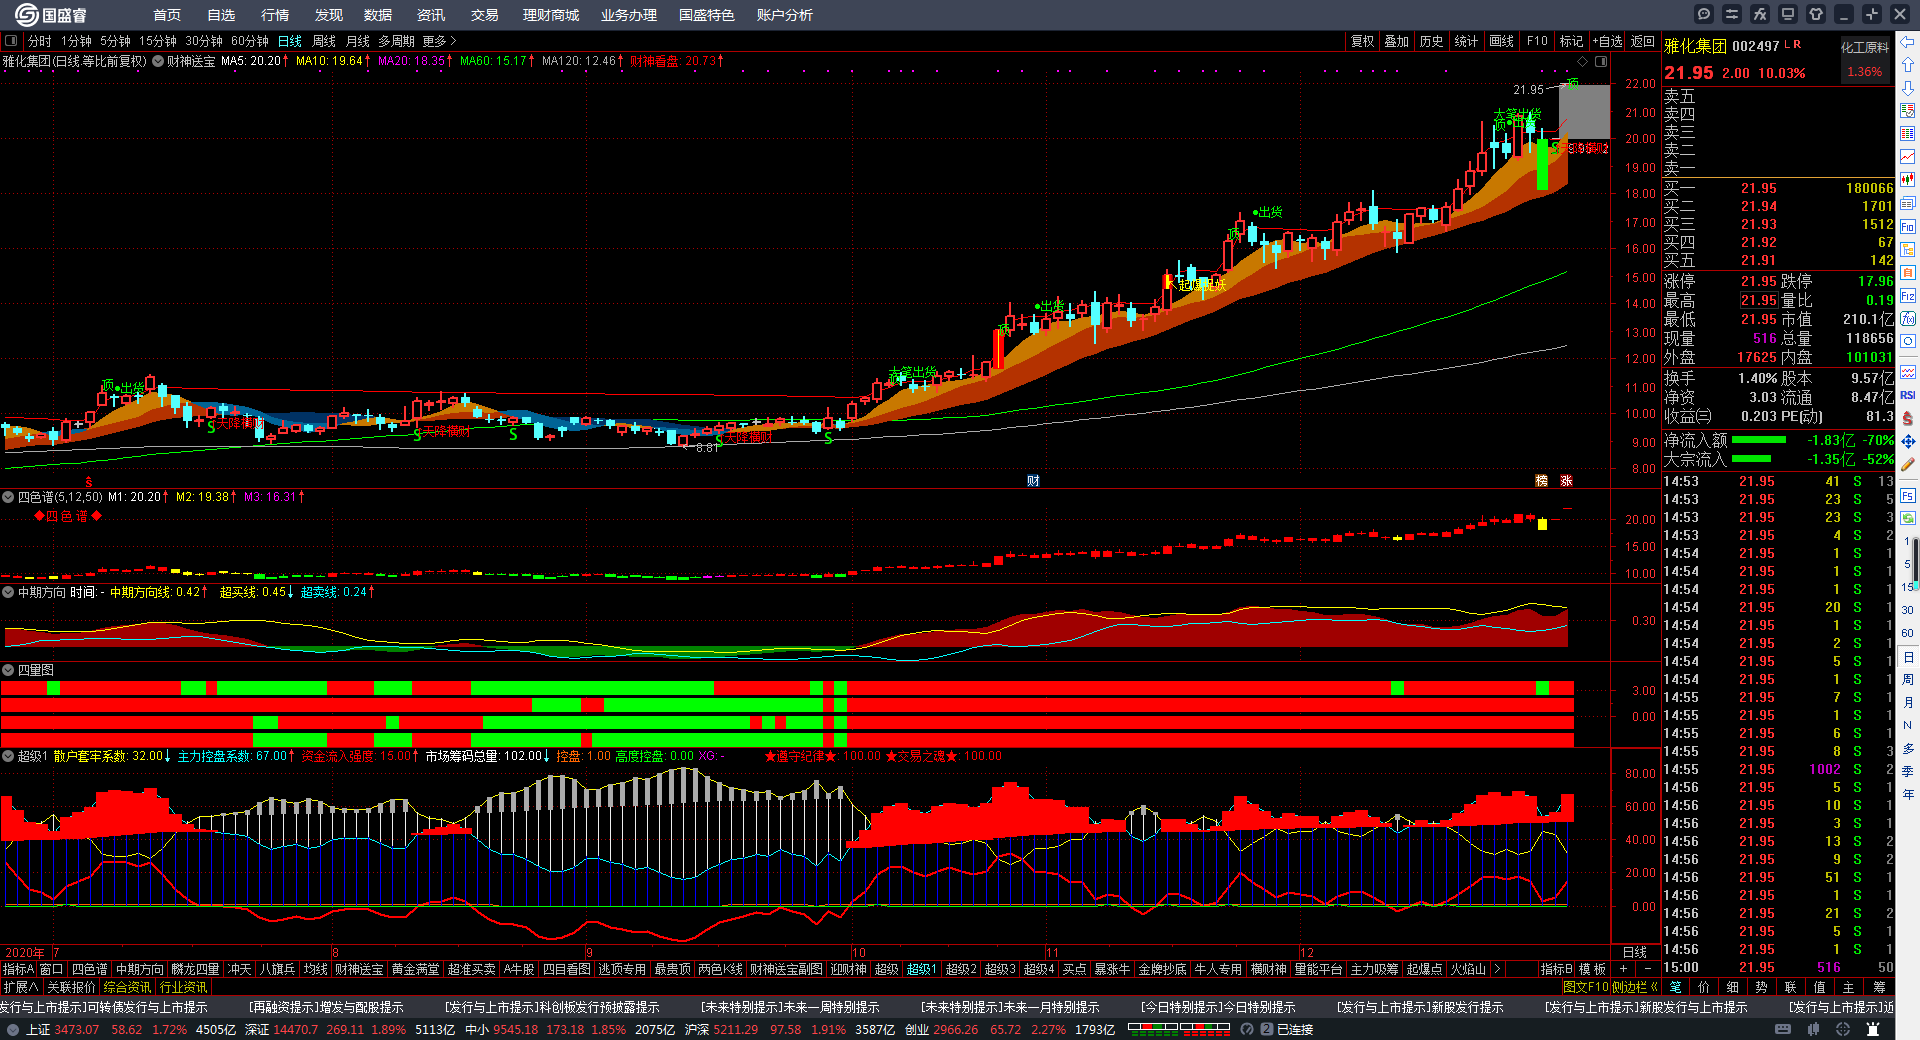Show more indicator tabs with right arrow

point(1497,969)
